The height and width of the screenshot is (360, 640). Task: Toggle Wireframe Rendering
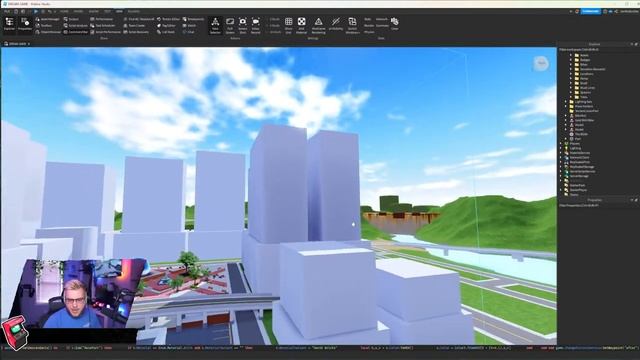tap(318, 25)
